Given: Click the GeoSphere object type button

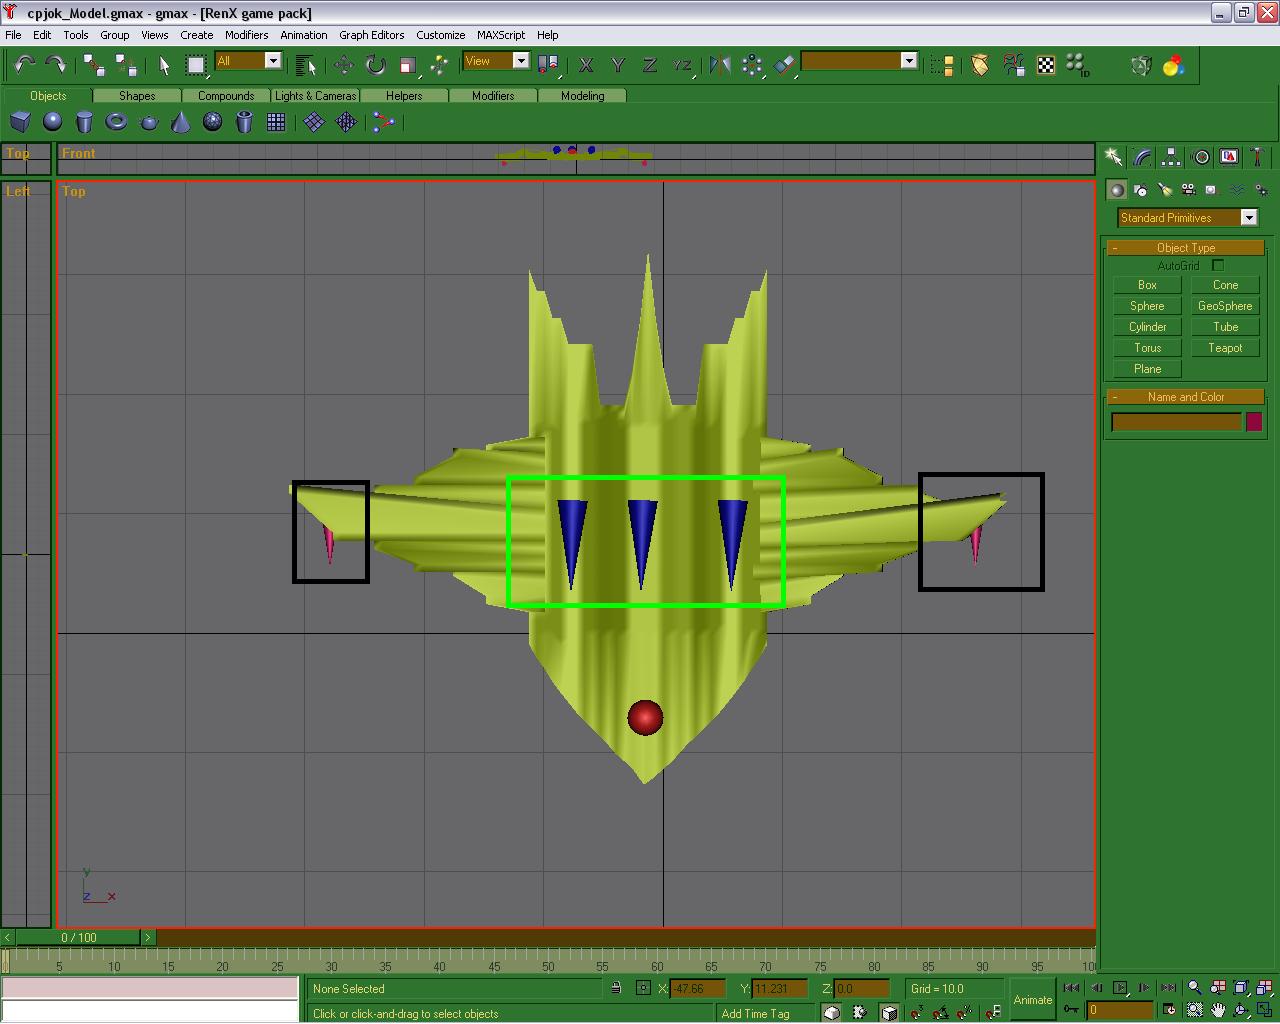Looking at the screenshot, I should (x=1225, y=306).
